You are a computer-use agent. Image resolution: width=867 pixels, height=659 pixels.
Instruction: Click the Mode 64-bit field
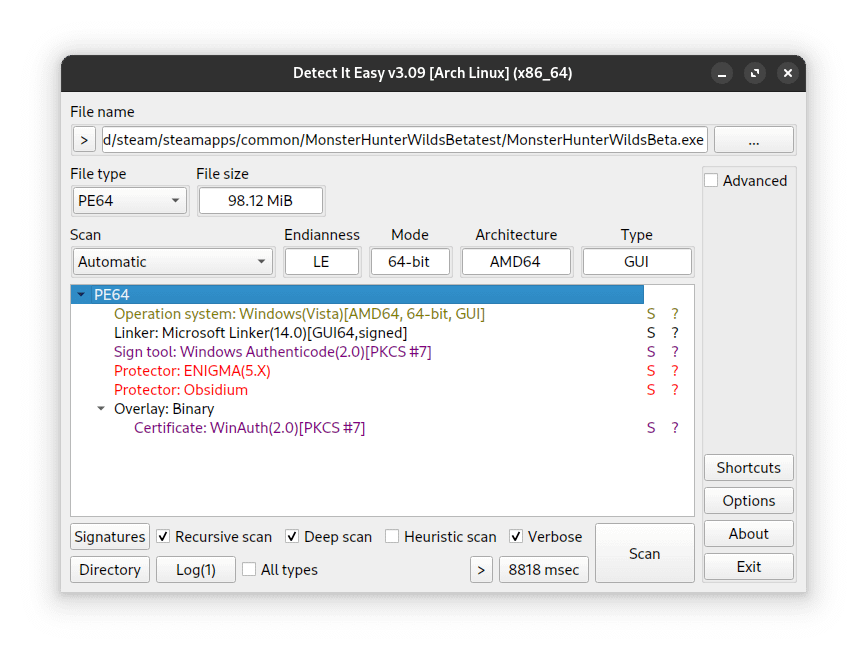(409, 261)
